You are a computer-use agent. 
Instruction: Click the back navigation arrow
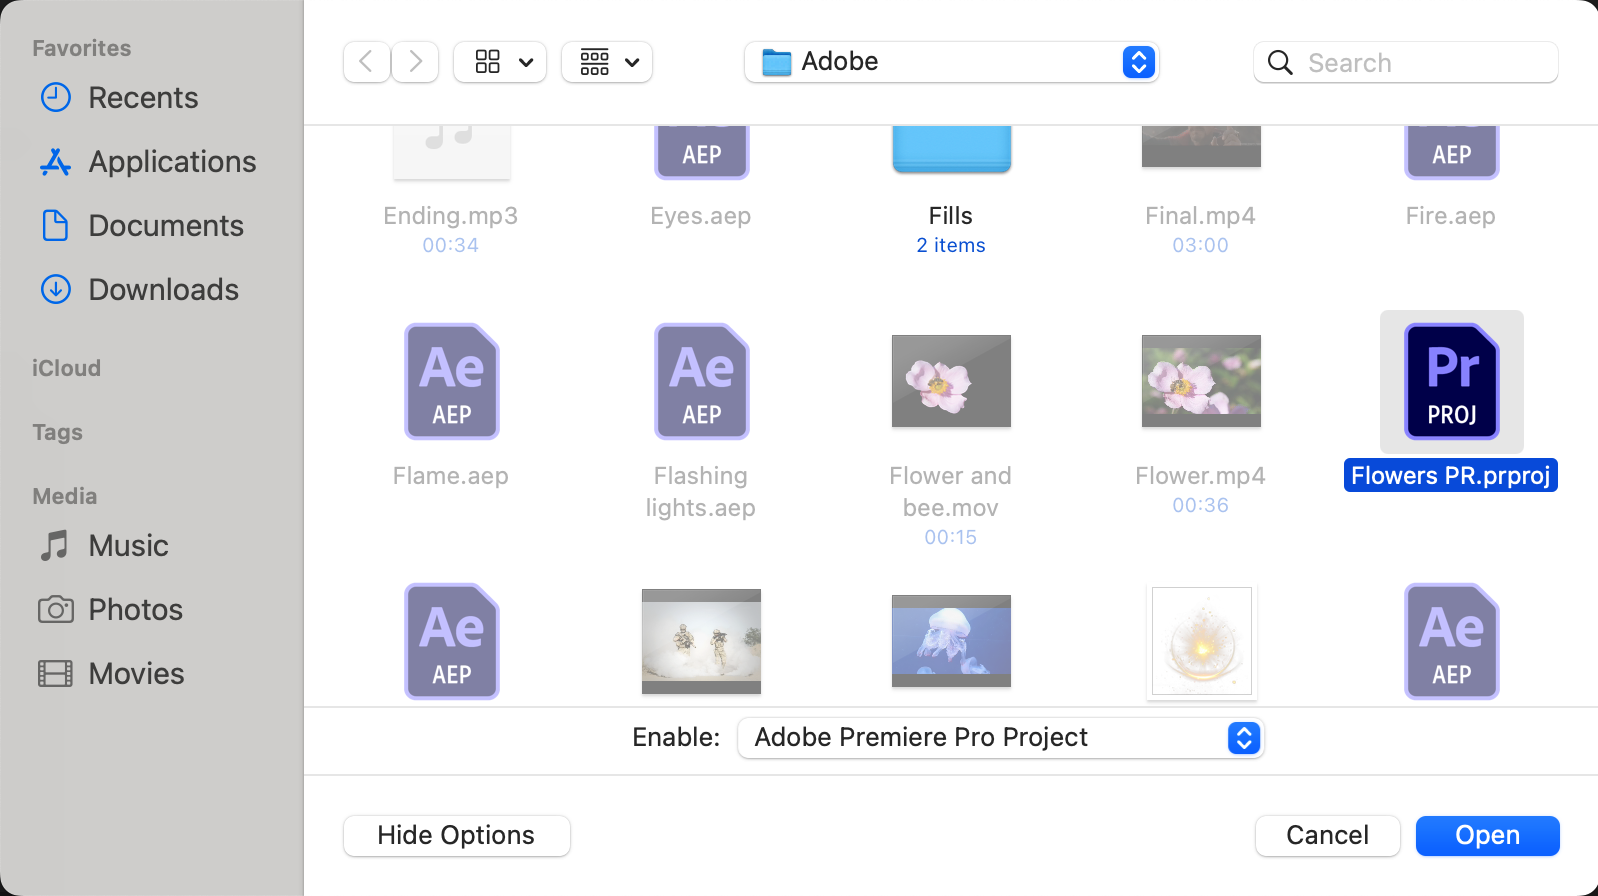(x=366, y=62)
